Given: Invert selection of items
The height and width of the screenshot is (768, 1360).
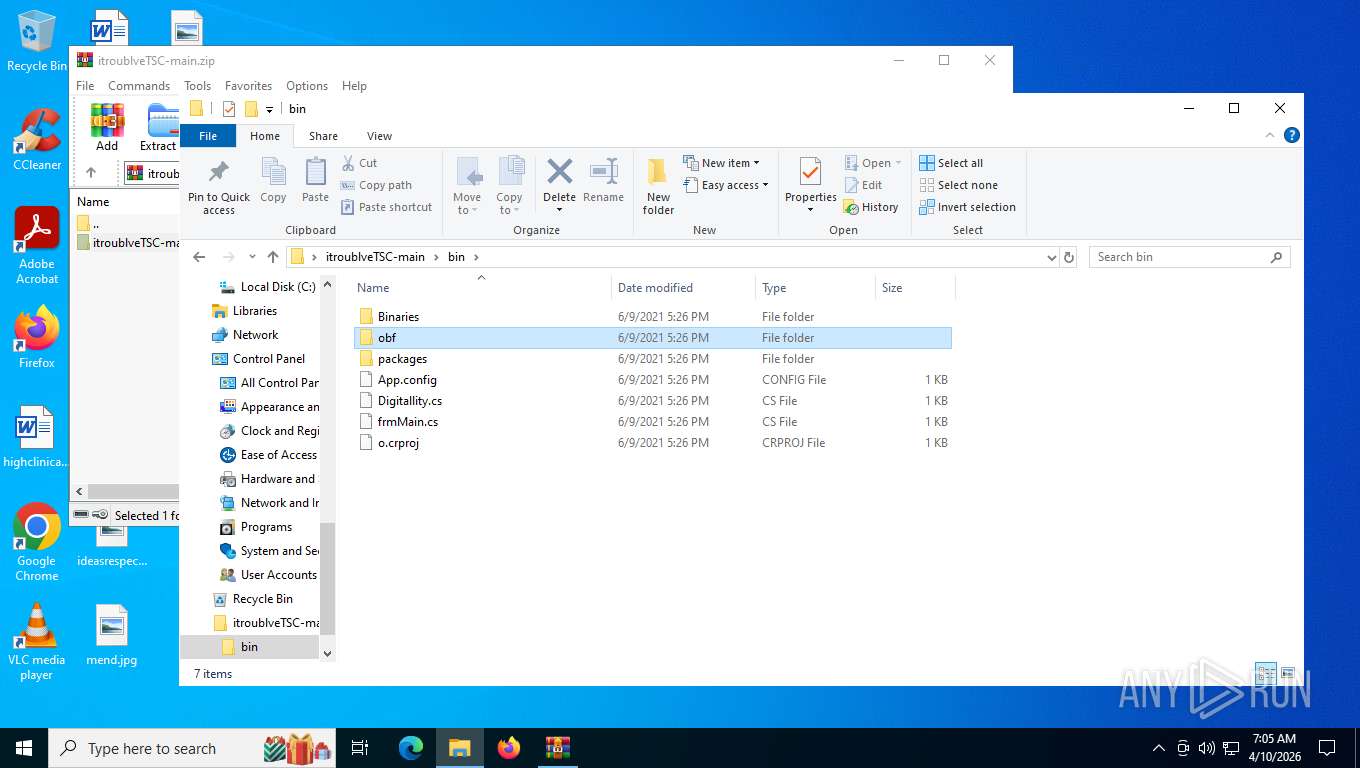Looking at the screenshot, I should point(967,207).
